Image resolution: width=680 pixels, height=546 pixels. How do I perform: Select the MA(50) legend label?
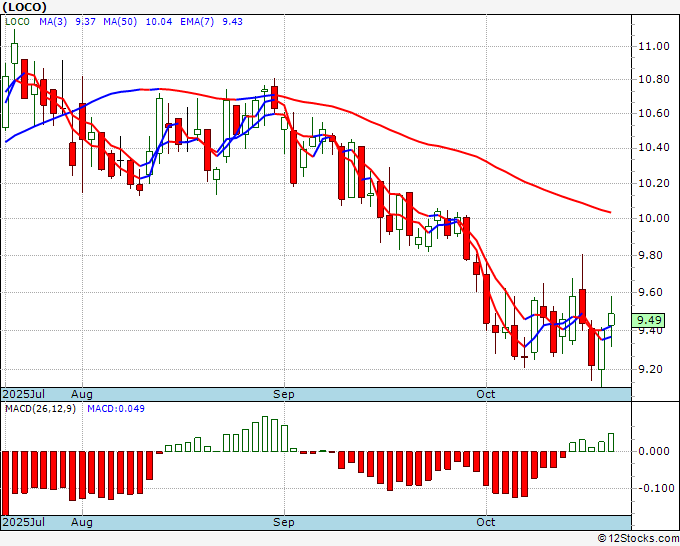[x=120, y=22]
